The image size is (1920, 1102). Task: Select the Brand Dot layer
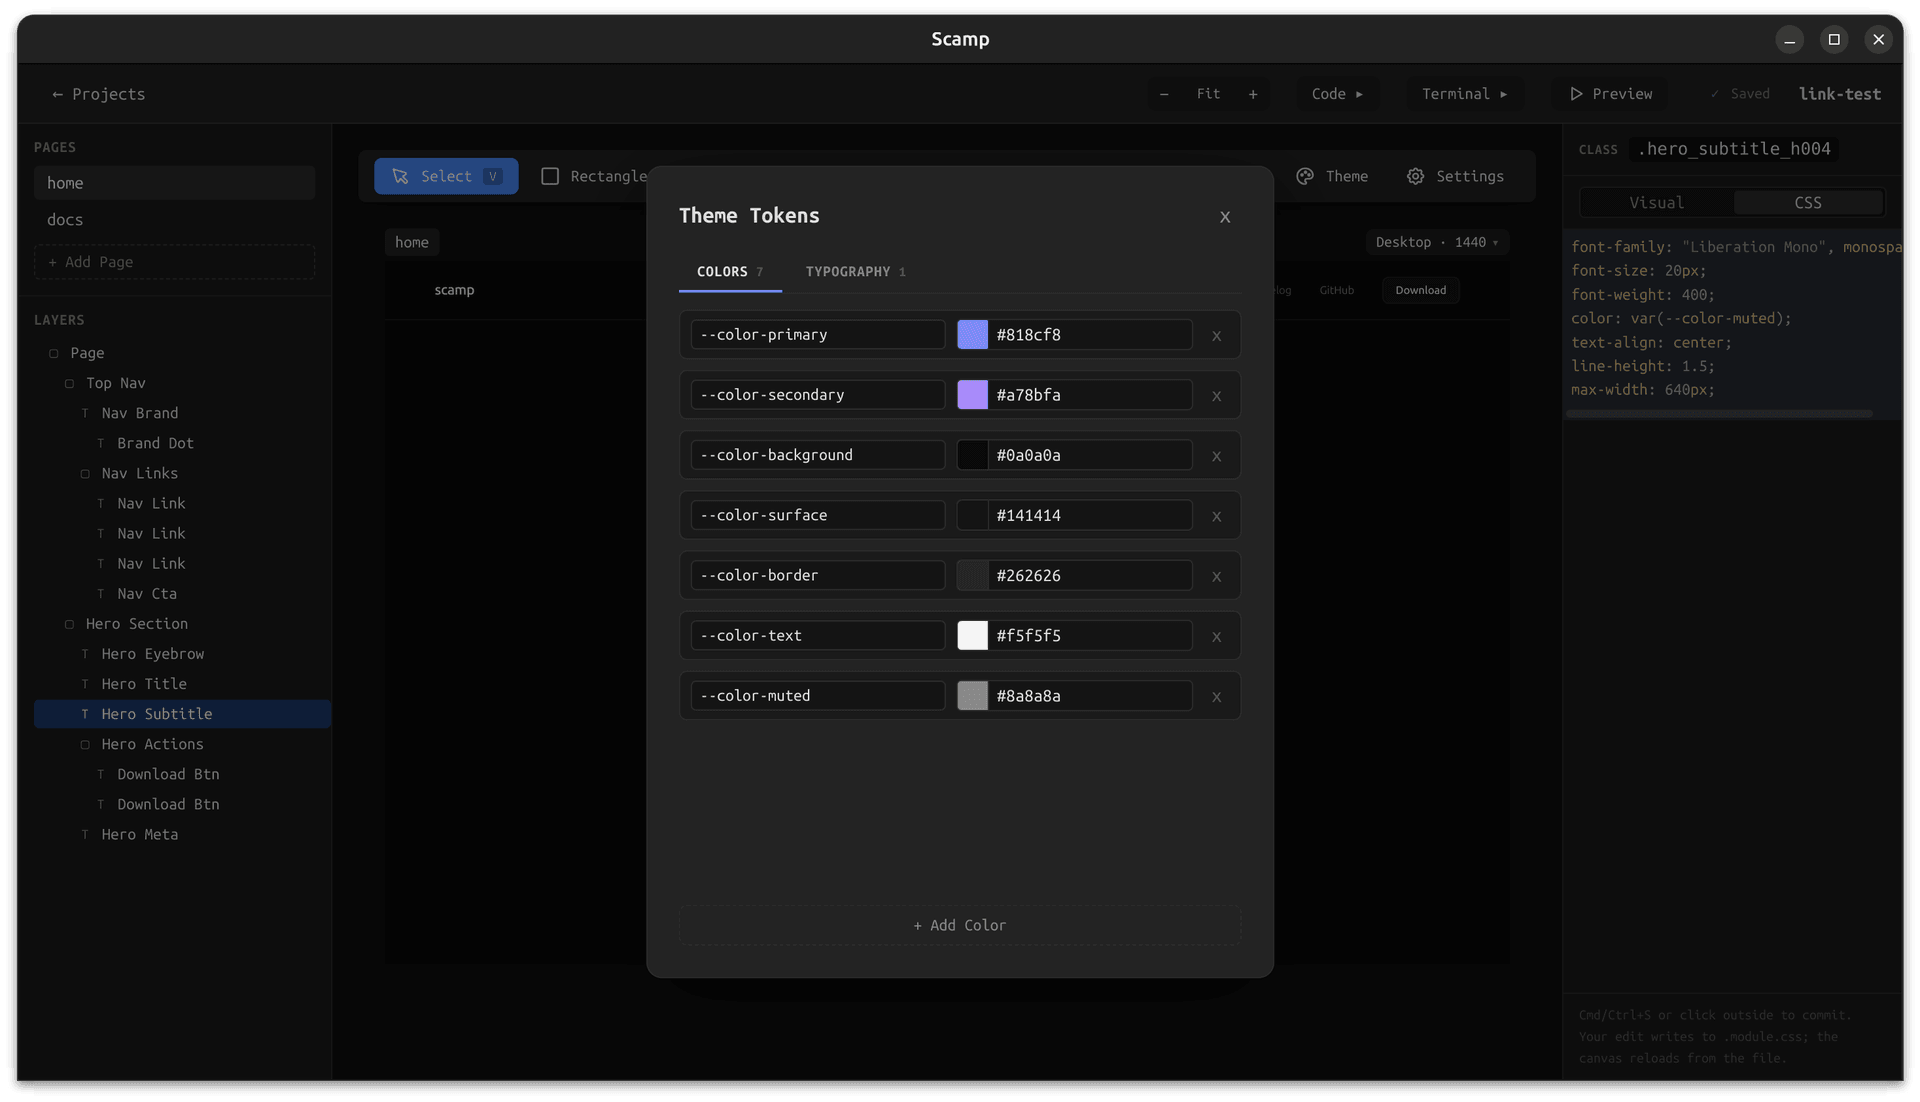[x=182, y=443]
